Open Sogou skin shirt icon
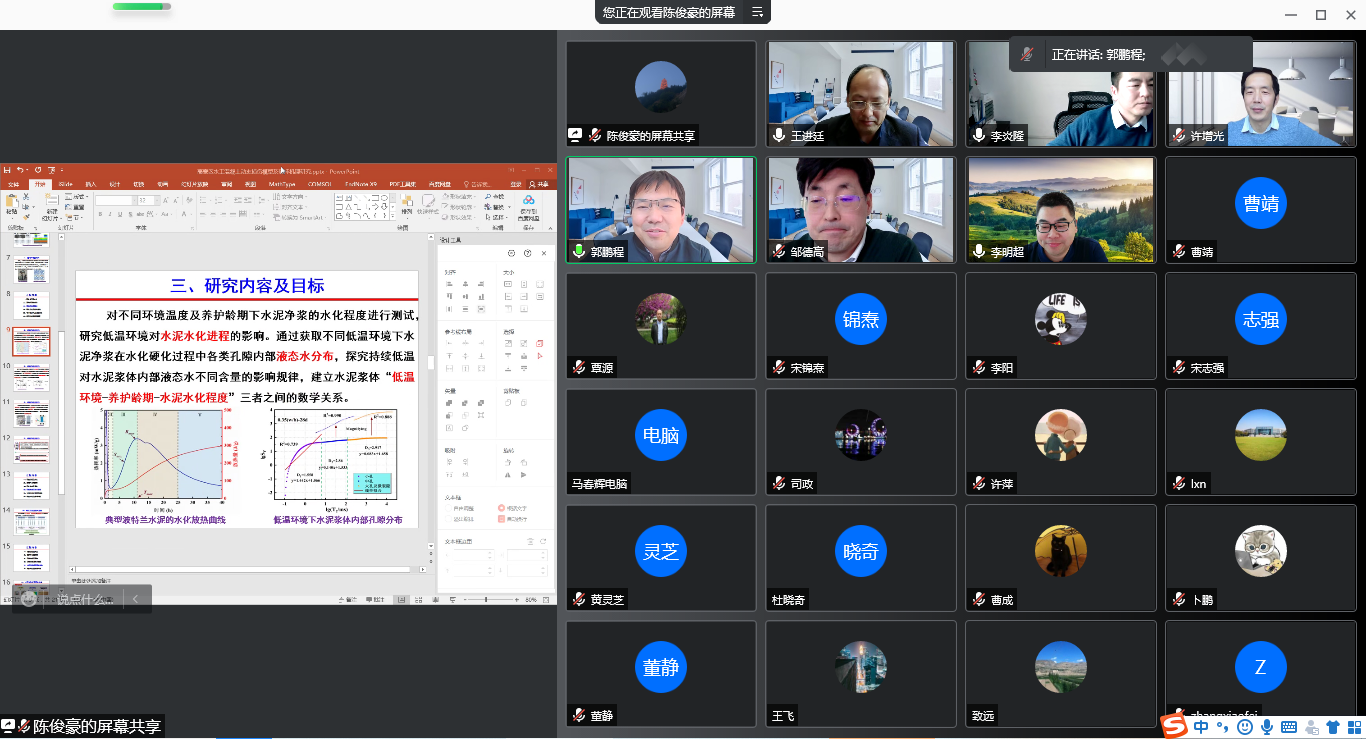Viewport: 1366px width, 739px height. [1332, 726]
